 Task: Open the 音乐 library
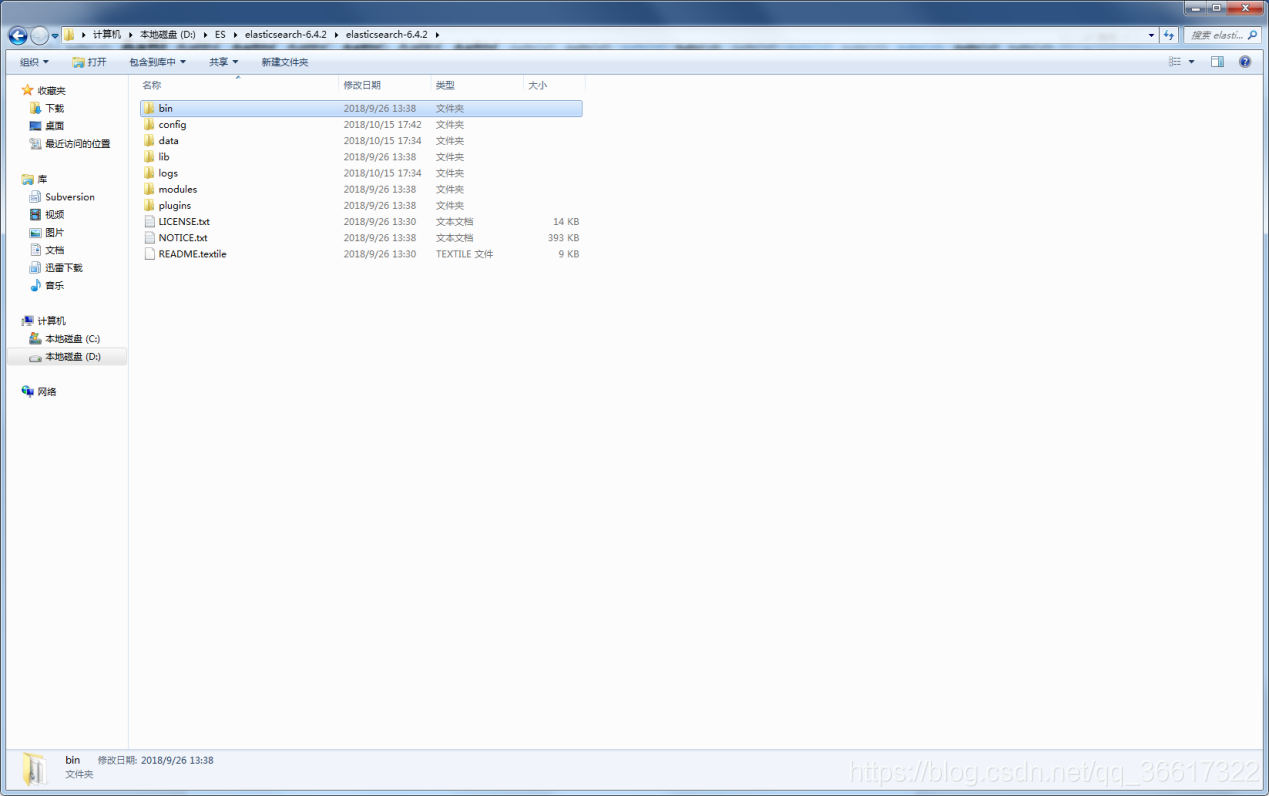pyautogui.click(x=54, y=286)
